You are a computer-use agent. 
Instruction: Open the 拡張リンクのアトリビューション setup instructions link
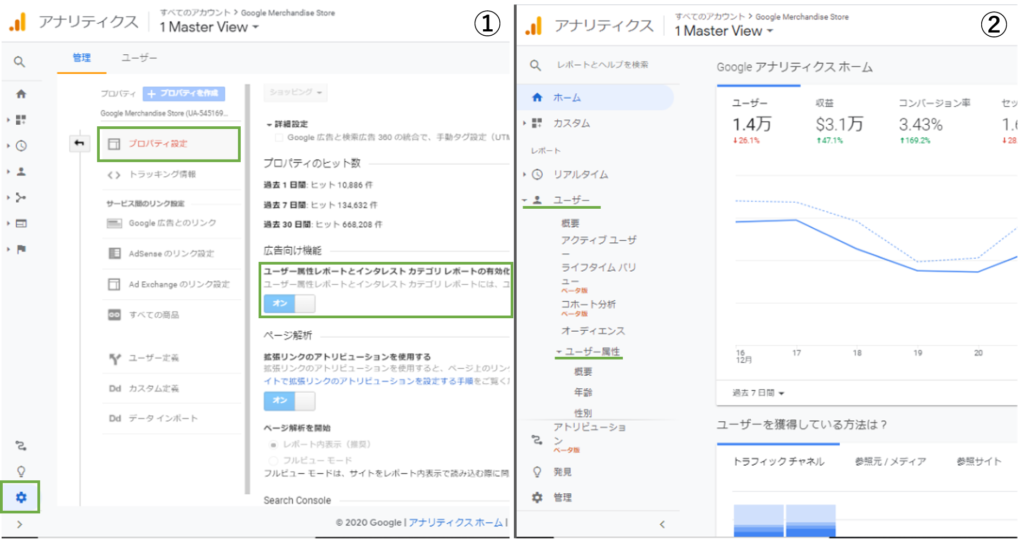pos(369,381)
